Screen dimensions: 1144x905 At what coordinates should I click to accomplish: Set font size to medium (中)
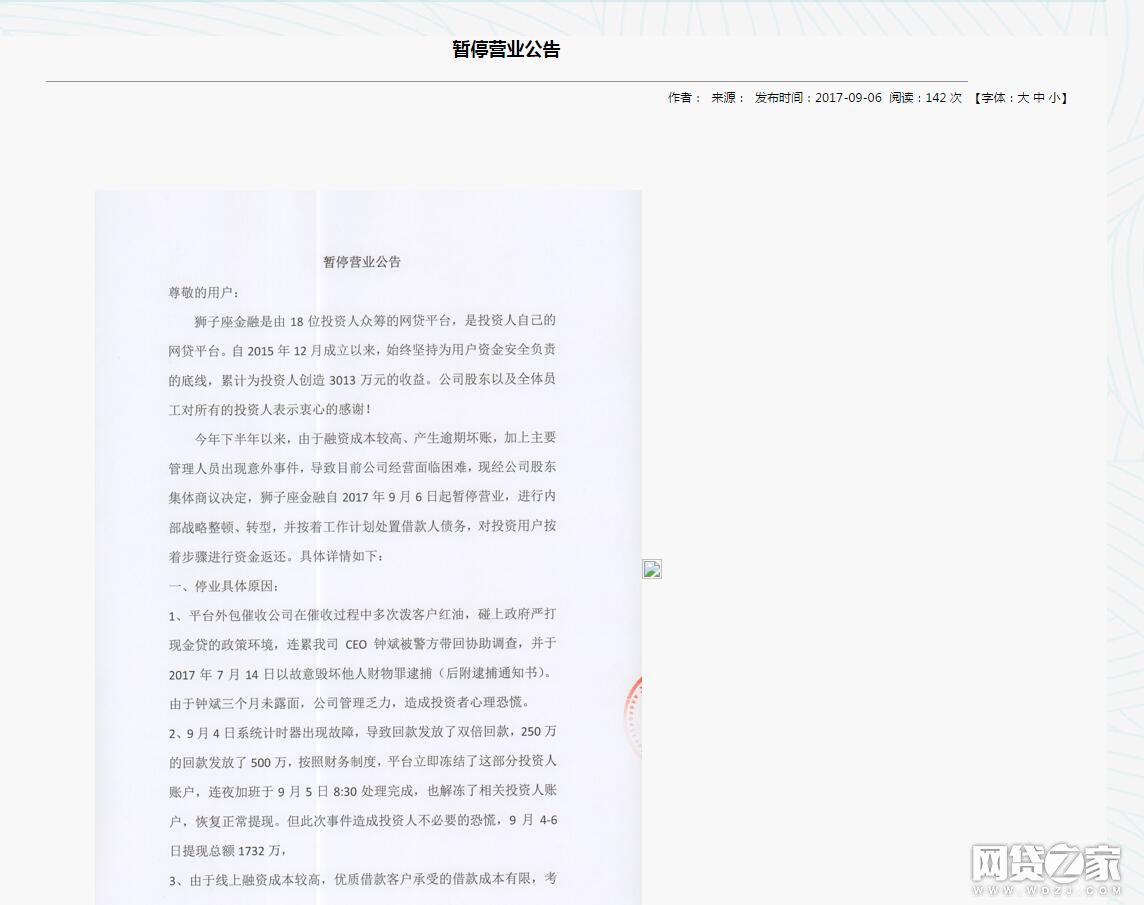pos(1039,98)
